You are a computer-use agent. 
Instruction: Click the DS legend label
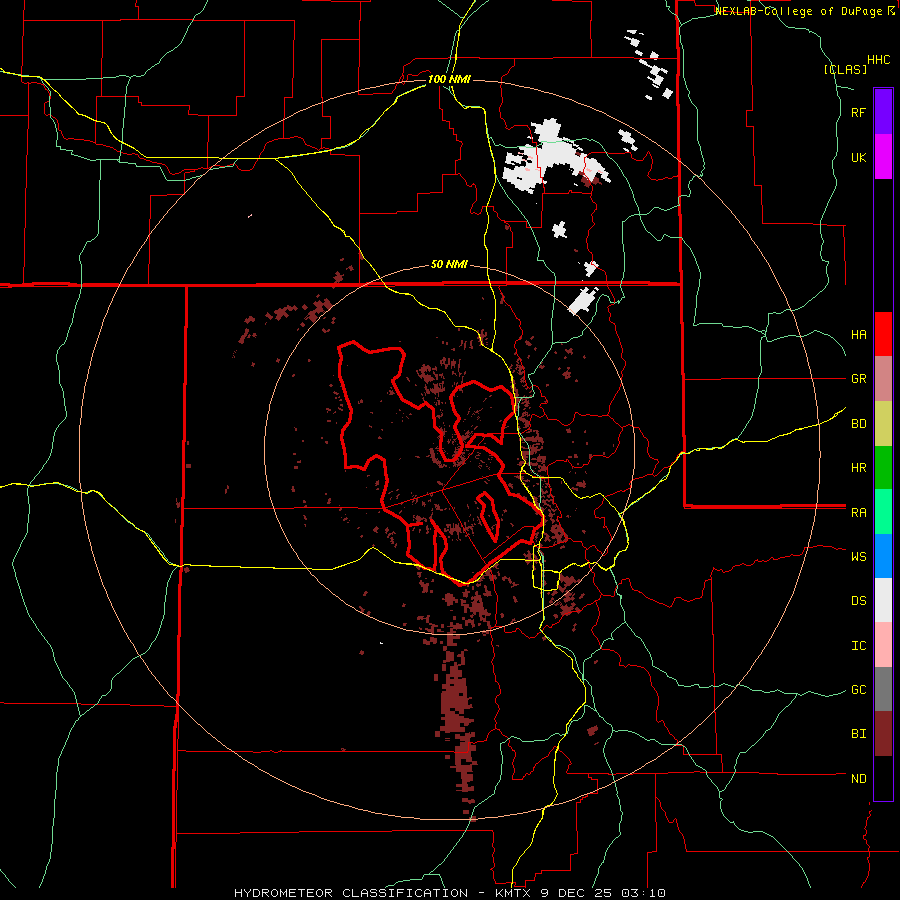pos(858,601)
